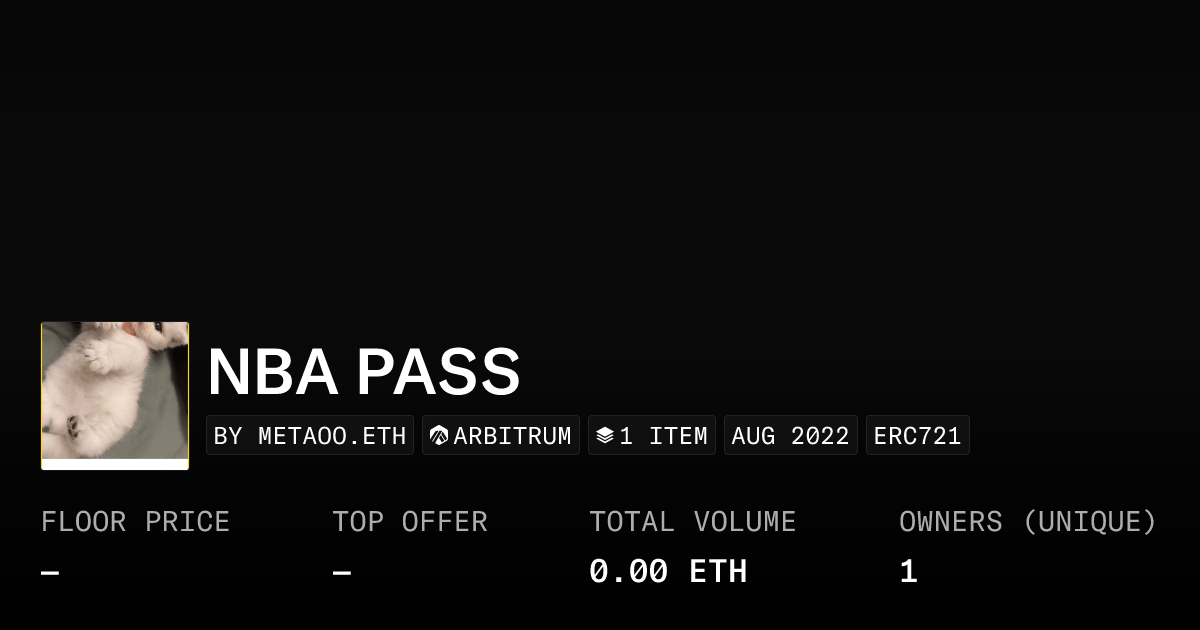Select the ERC721 token standard badge
Image resolution: width=1200 pixels, height=630 pixels.
click(x=917, y=436)
